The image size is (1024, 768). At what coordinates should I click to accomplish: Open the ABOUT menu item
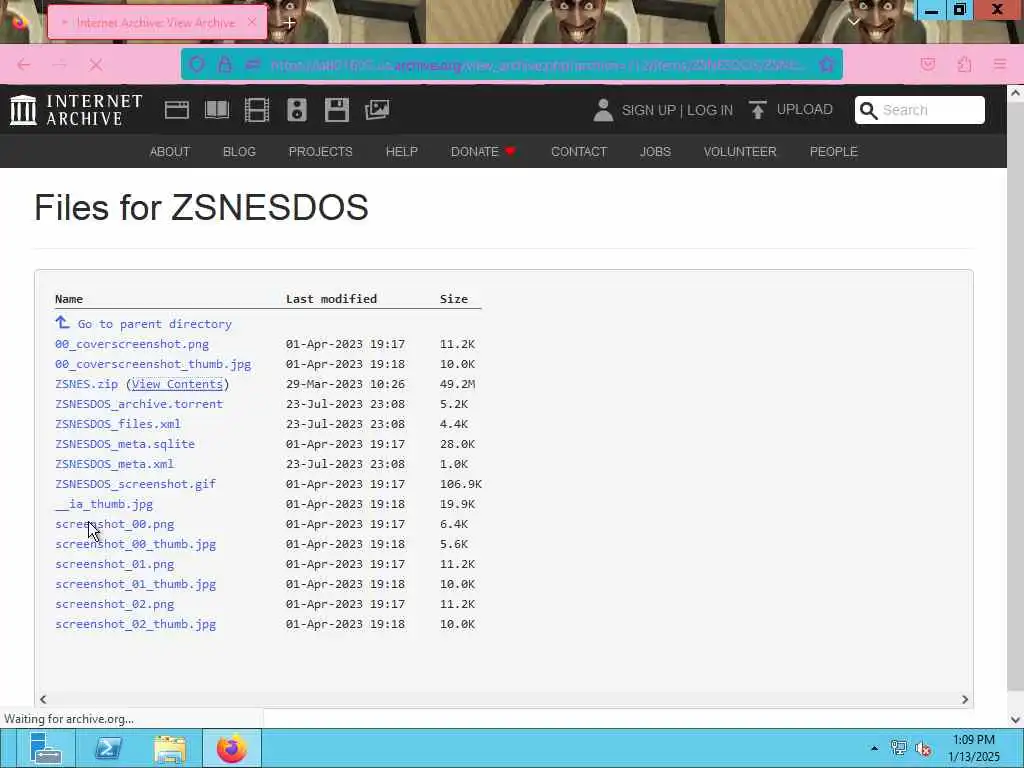coord(170,152)
